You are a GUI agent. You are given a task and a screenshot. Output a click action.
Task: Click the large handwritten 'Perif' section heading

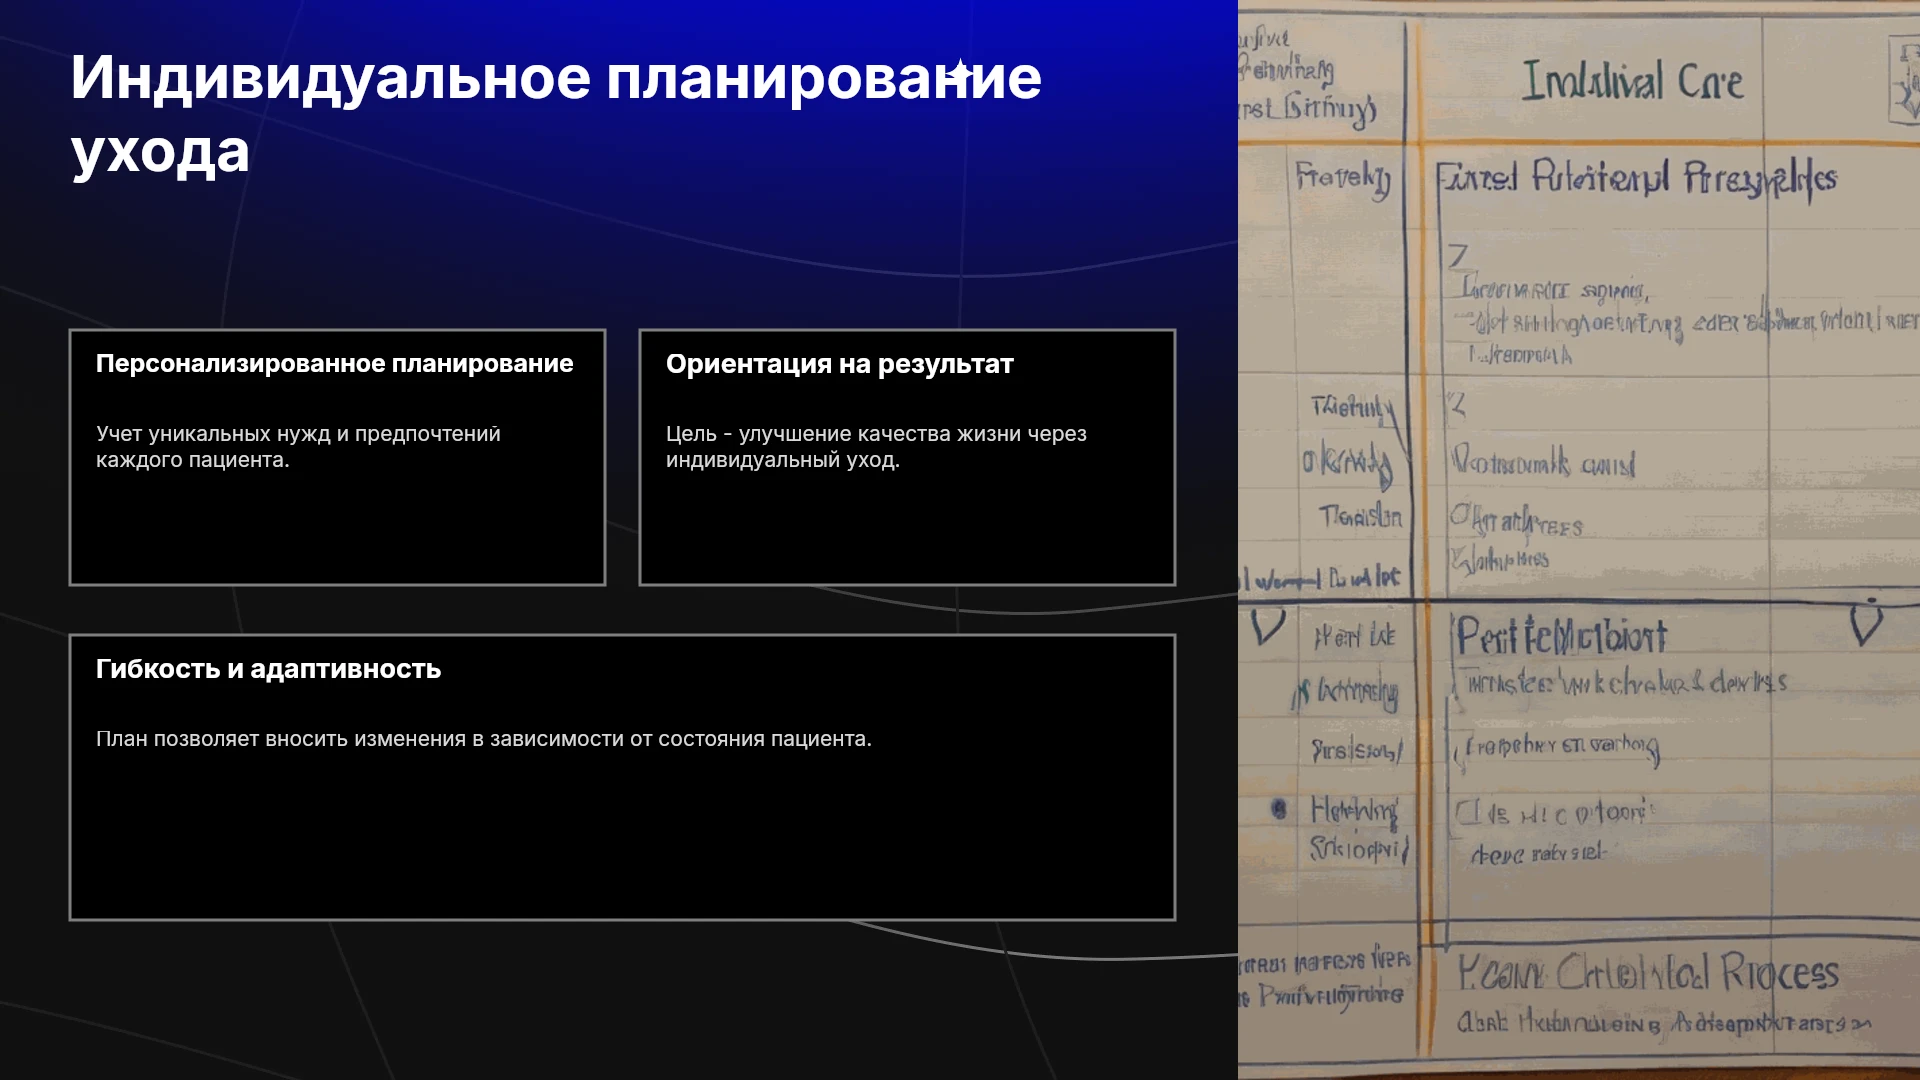(x=1561, y=636)
